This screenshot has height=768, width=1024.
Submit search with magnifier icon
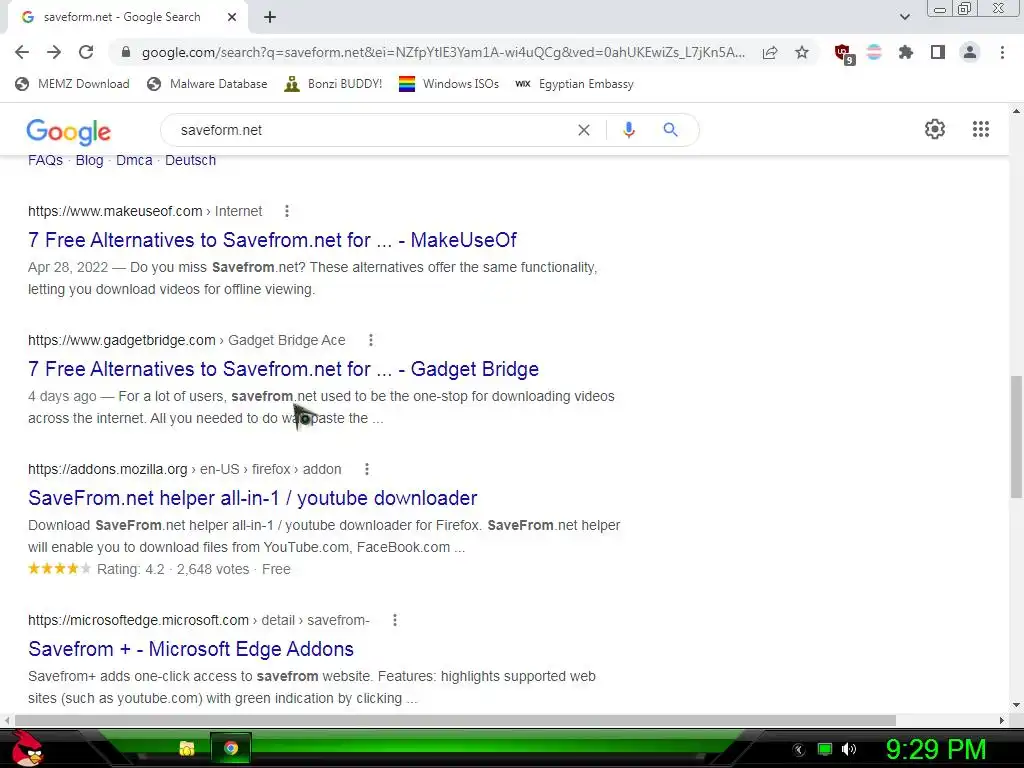[670, 130]
